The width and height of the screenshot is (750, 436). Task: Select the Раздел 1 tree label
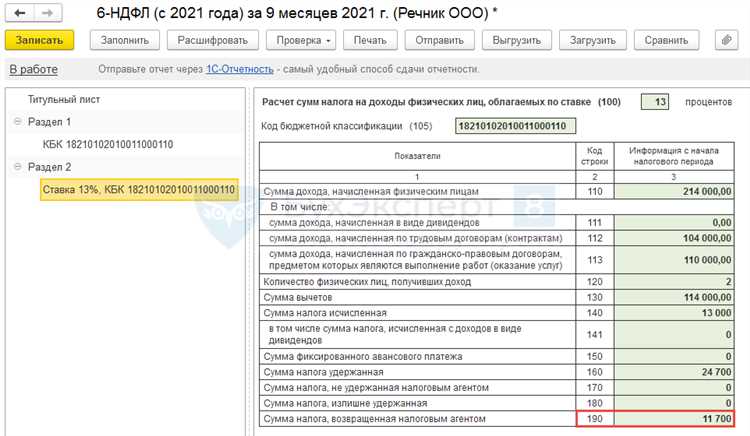coord(49,122)
